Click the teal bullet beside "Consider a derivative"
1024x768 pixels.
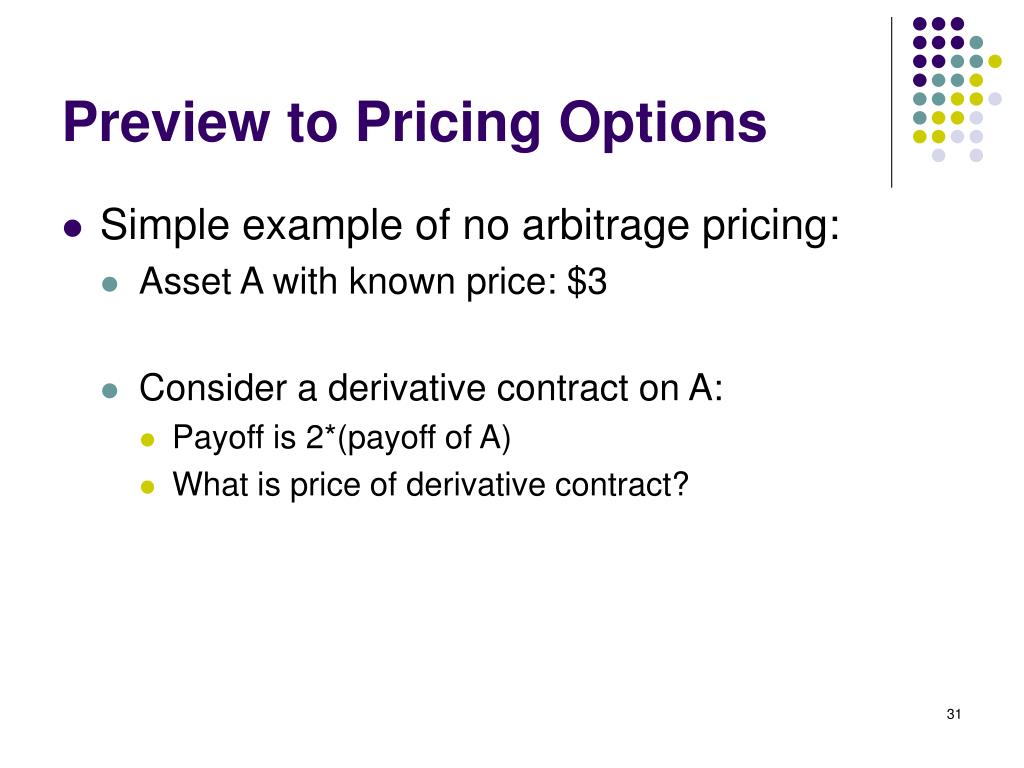[x=110, y=391]
